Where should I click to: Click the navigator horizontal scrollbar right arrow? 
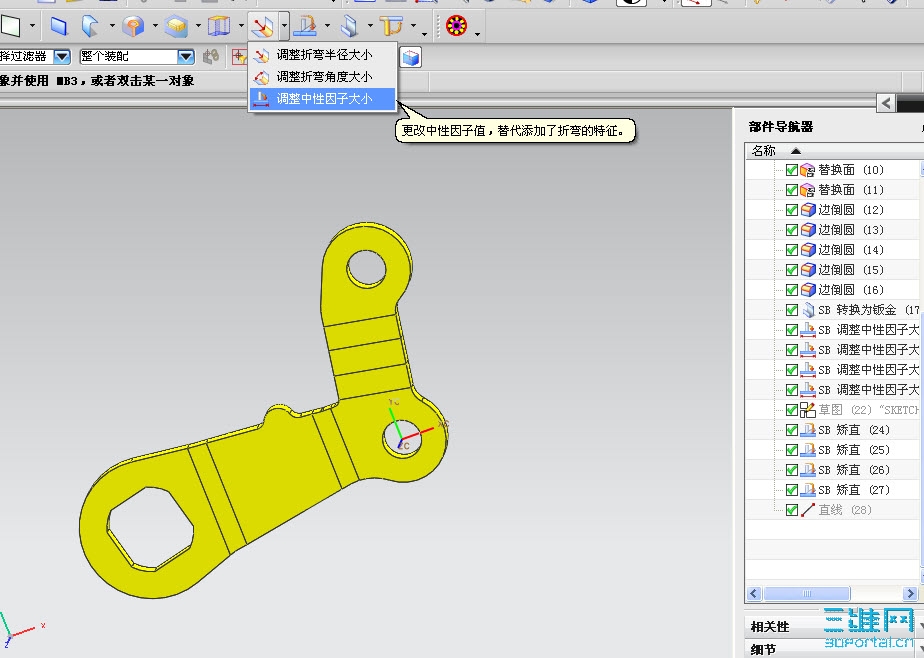pyautogui.click(x=910, y=593)
